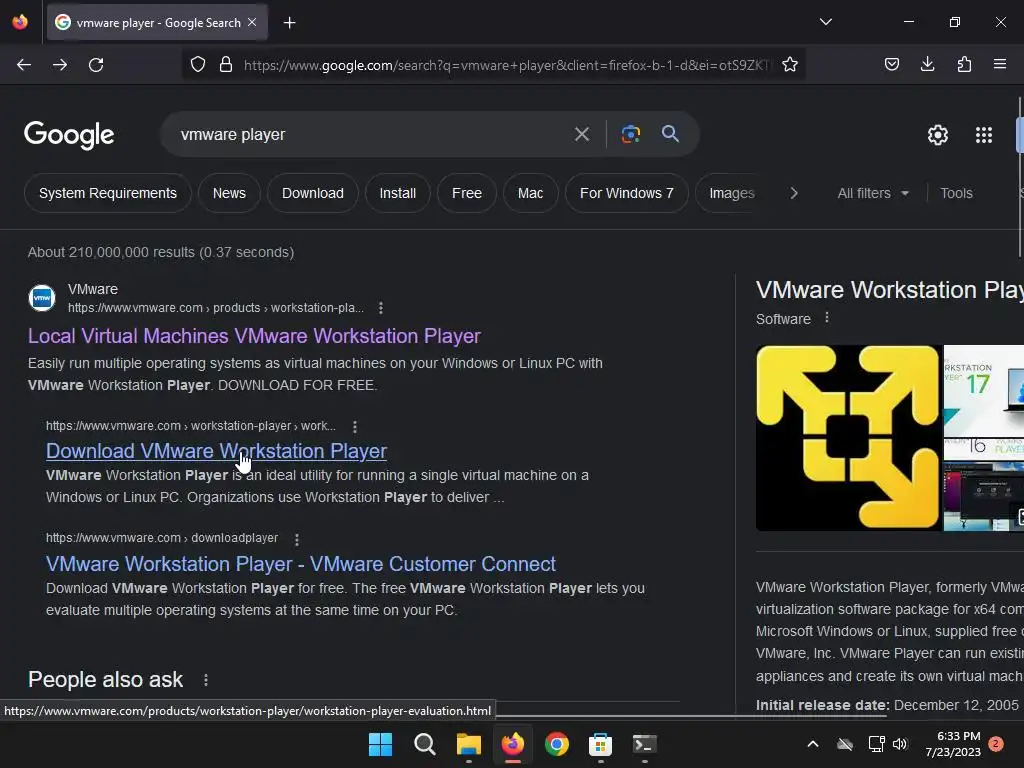Screen dimensions: 1024x768
Task: Launch Google Chrome from the taskbar
Action: tap(556, 744)
